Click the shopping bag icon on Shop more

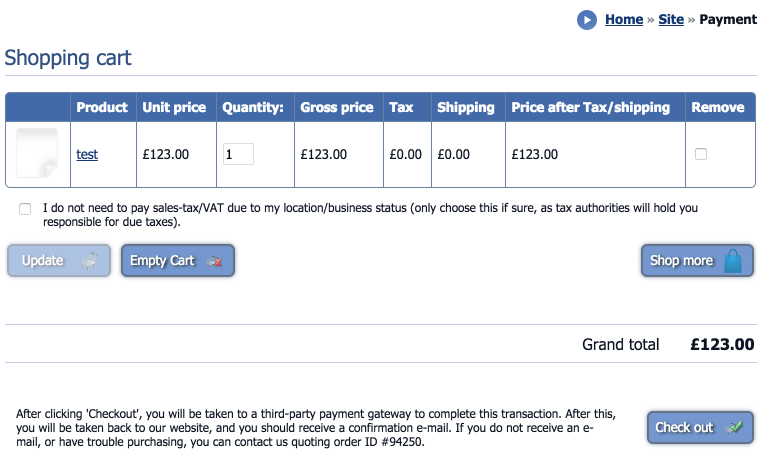click(x=733, y=261)
